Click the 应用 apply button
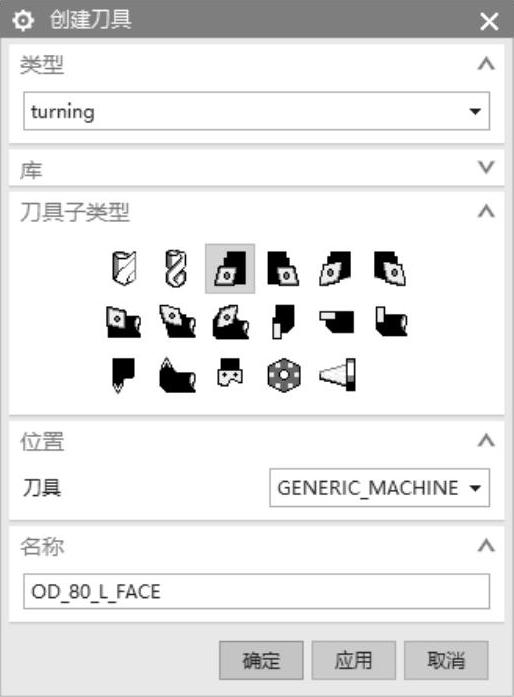514x697 pixels. [353, 660]
